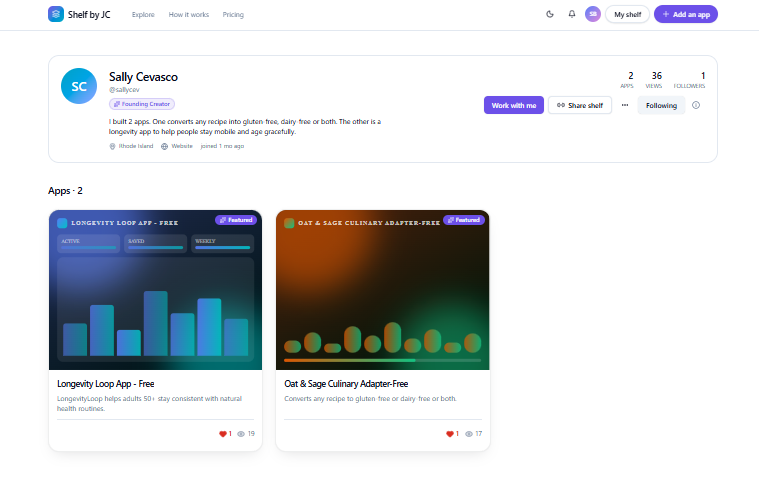759x481 pixels.
Task: Open the three-dots more options menu
Action: click(625, 105)
